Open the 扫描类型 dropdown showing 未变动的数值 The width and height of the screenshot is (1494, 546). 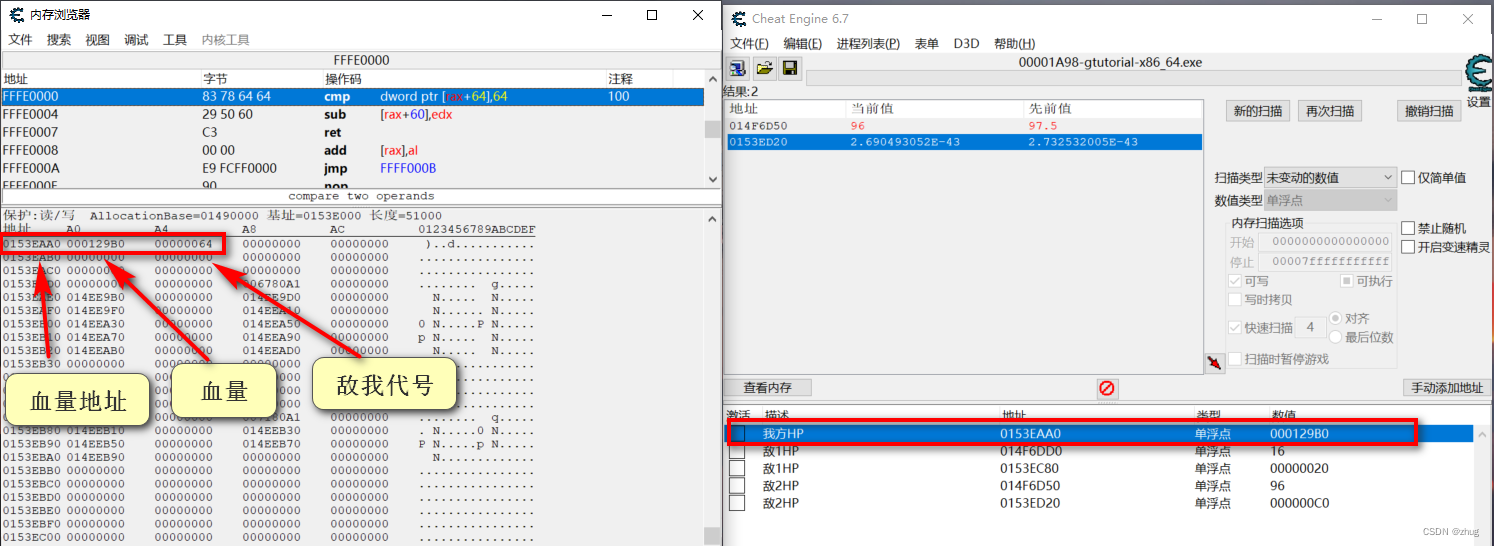(x=1330, y=177)
